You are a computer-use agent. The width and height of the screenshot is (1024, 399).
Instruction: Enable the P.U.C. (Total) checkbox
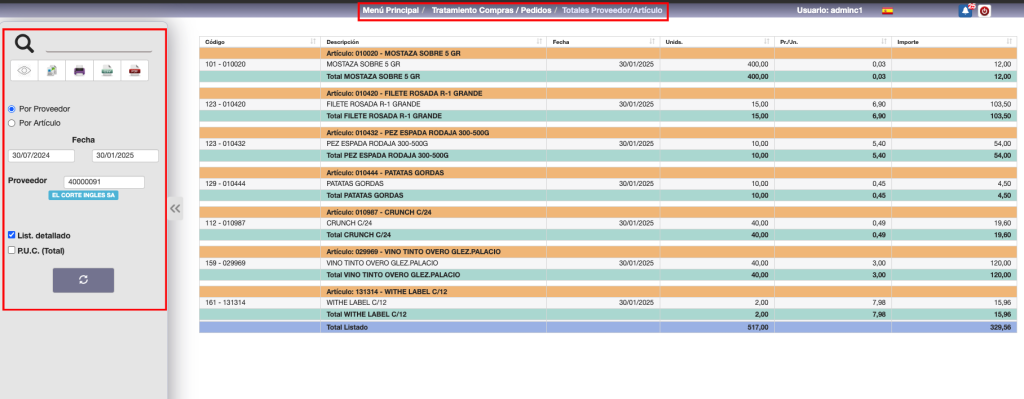click(x=12, y=249)
